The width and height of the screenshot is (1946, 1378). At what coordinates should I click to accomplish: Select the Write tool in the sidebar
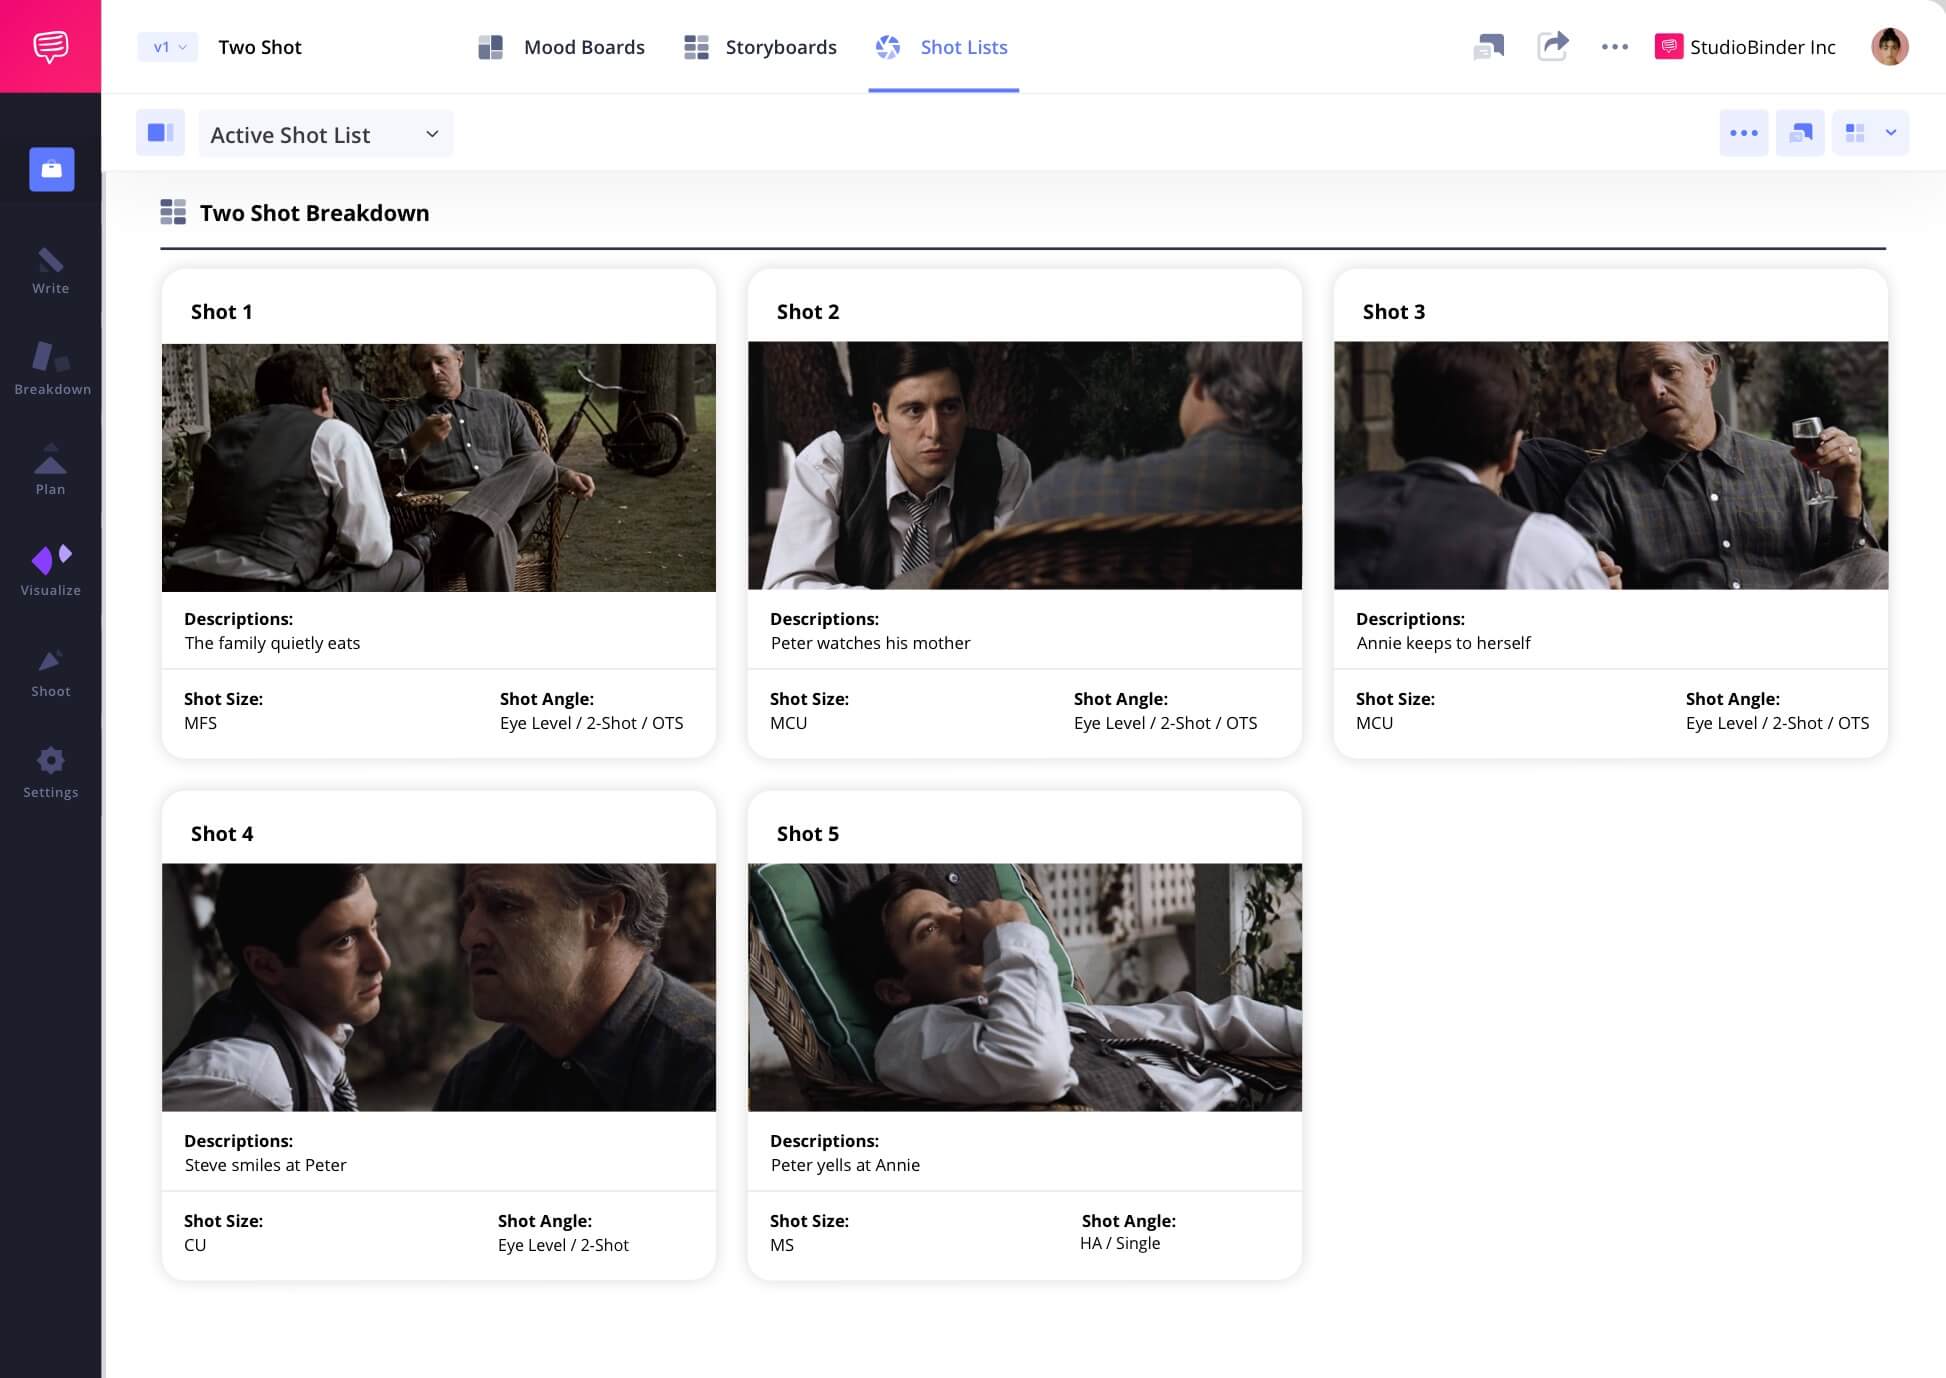click(x=50, y=270)
